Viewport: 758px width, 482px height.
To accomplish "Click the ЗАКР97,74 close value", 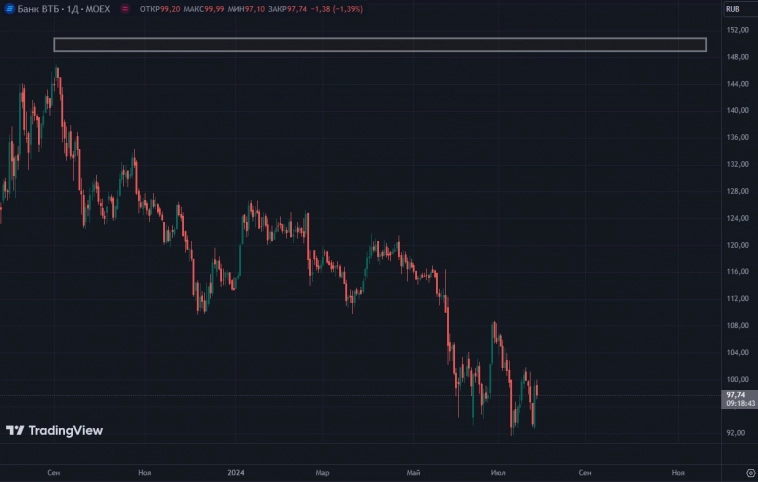I will (287, 9).
